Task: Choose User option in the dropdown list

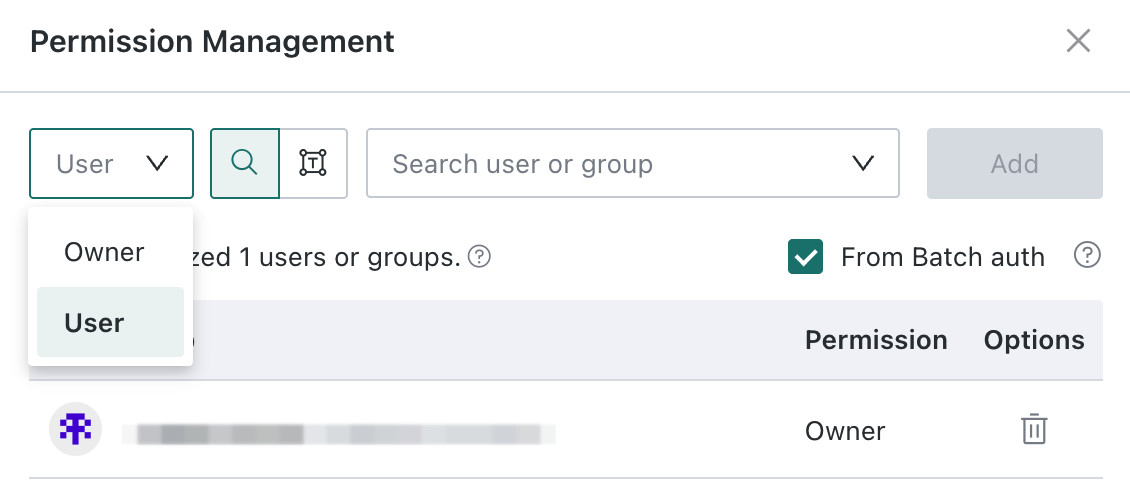Action: [110, 322]
